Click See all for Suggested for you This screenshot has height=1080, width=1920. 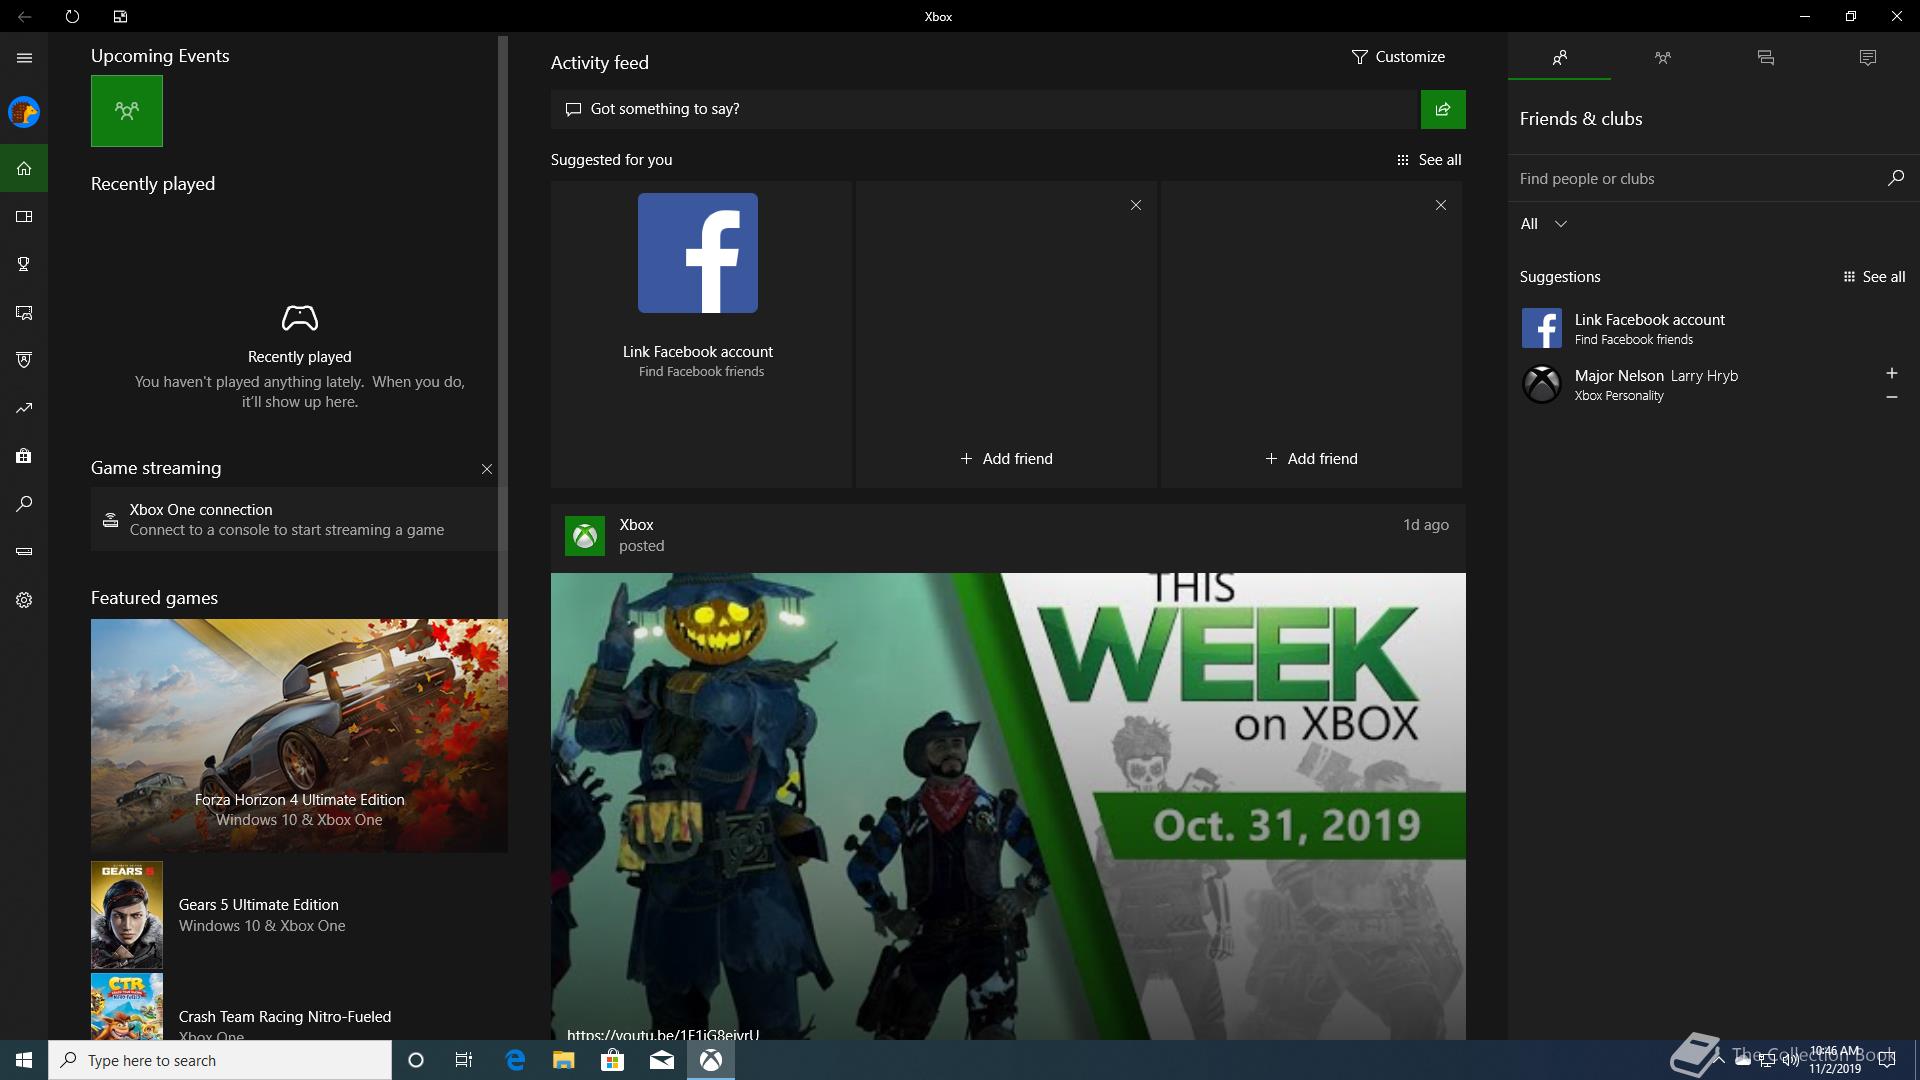1429,160
